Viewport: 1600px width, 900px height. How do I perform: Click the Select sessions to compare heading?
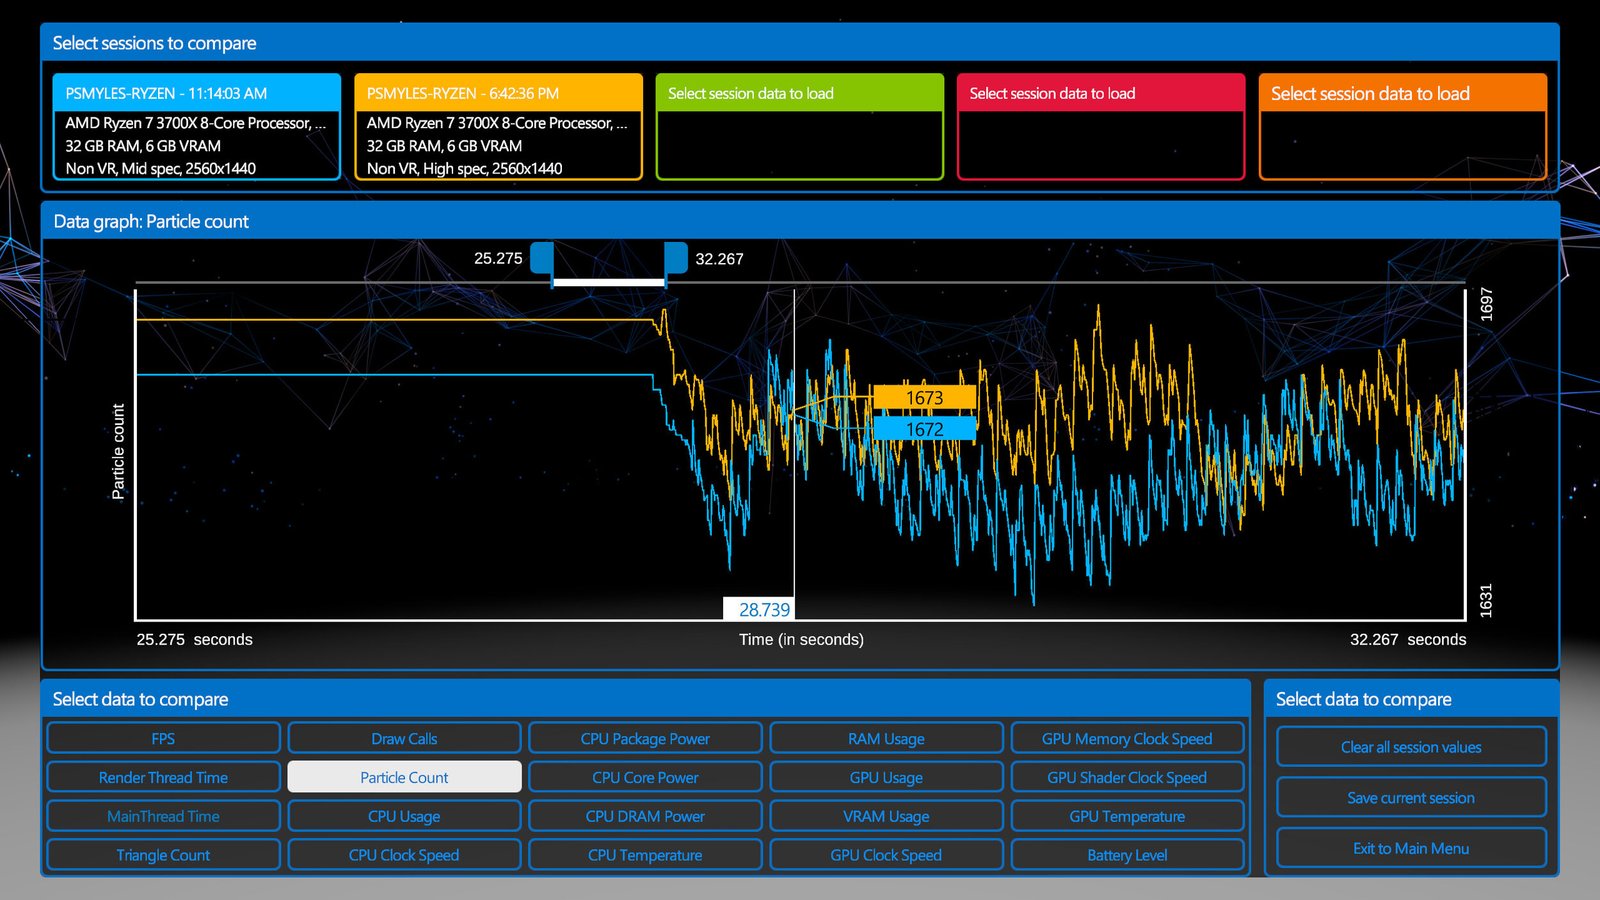pyautogui.click(x=154, y=43)
